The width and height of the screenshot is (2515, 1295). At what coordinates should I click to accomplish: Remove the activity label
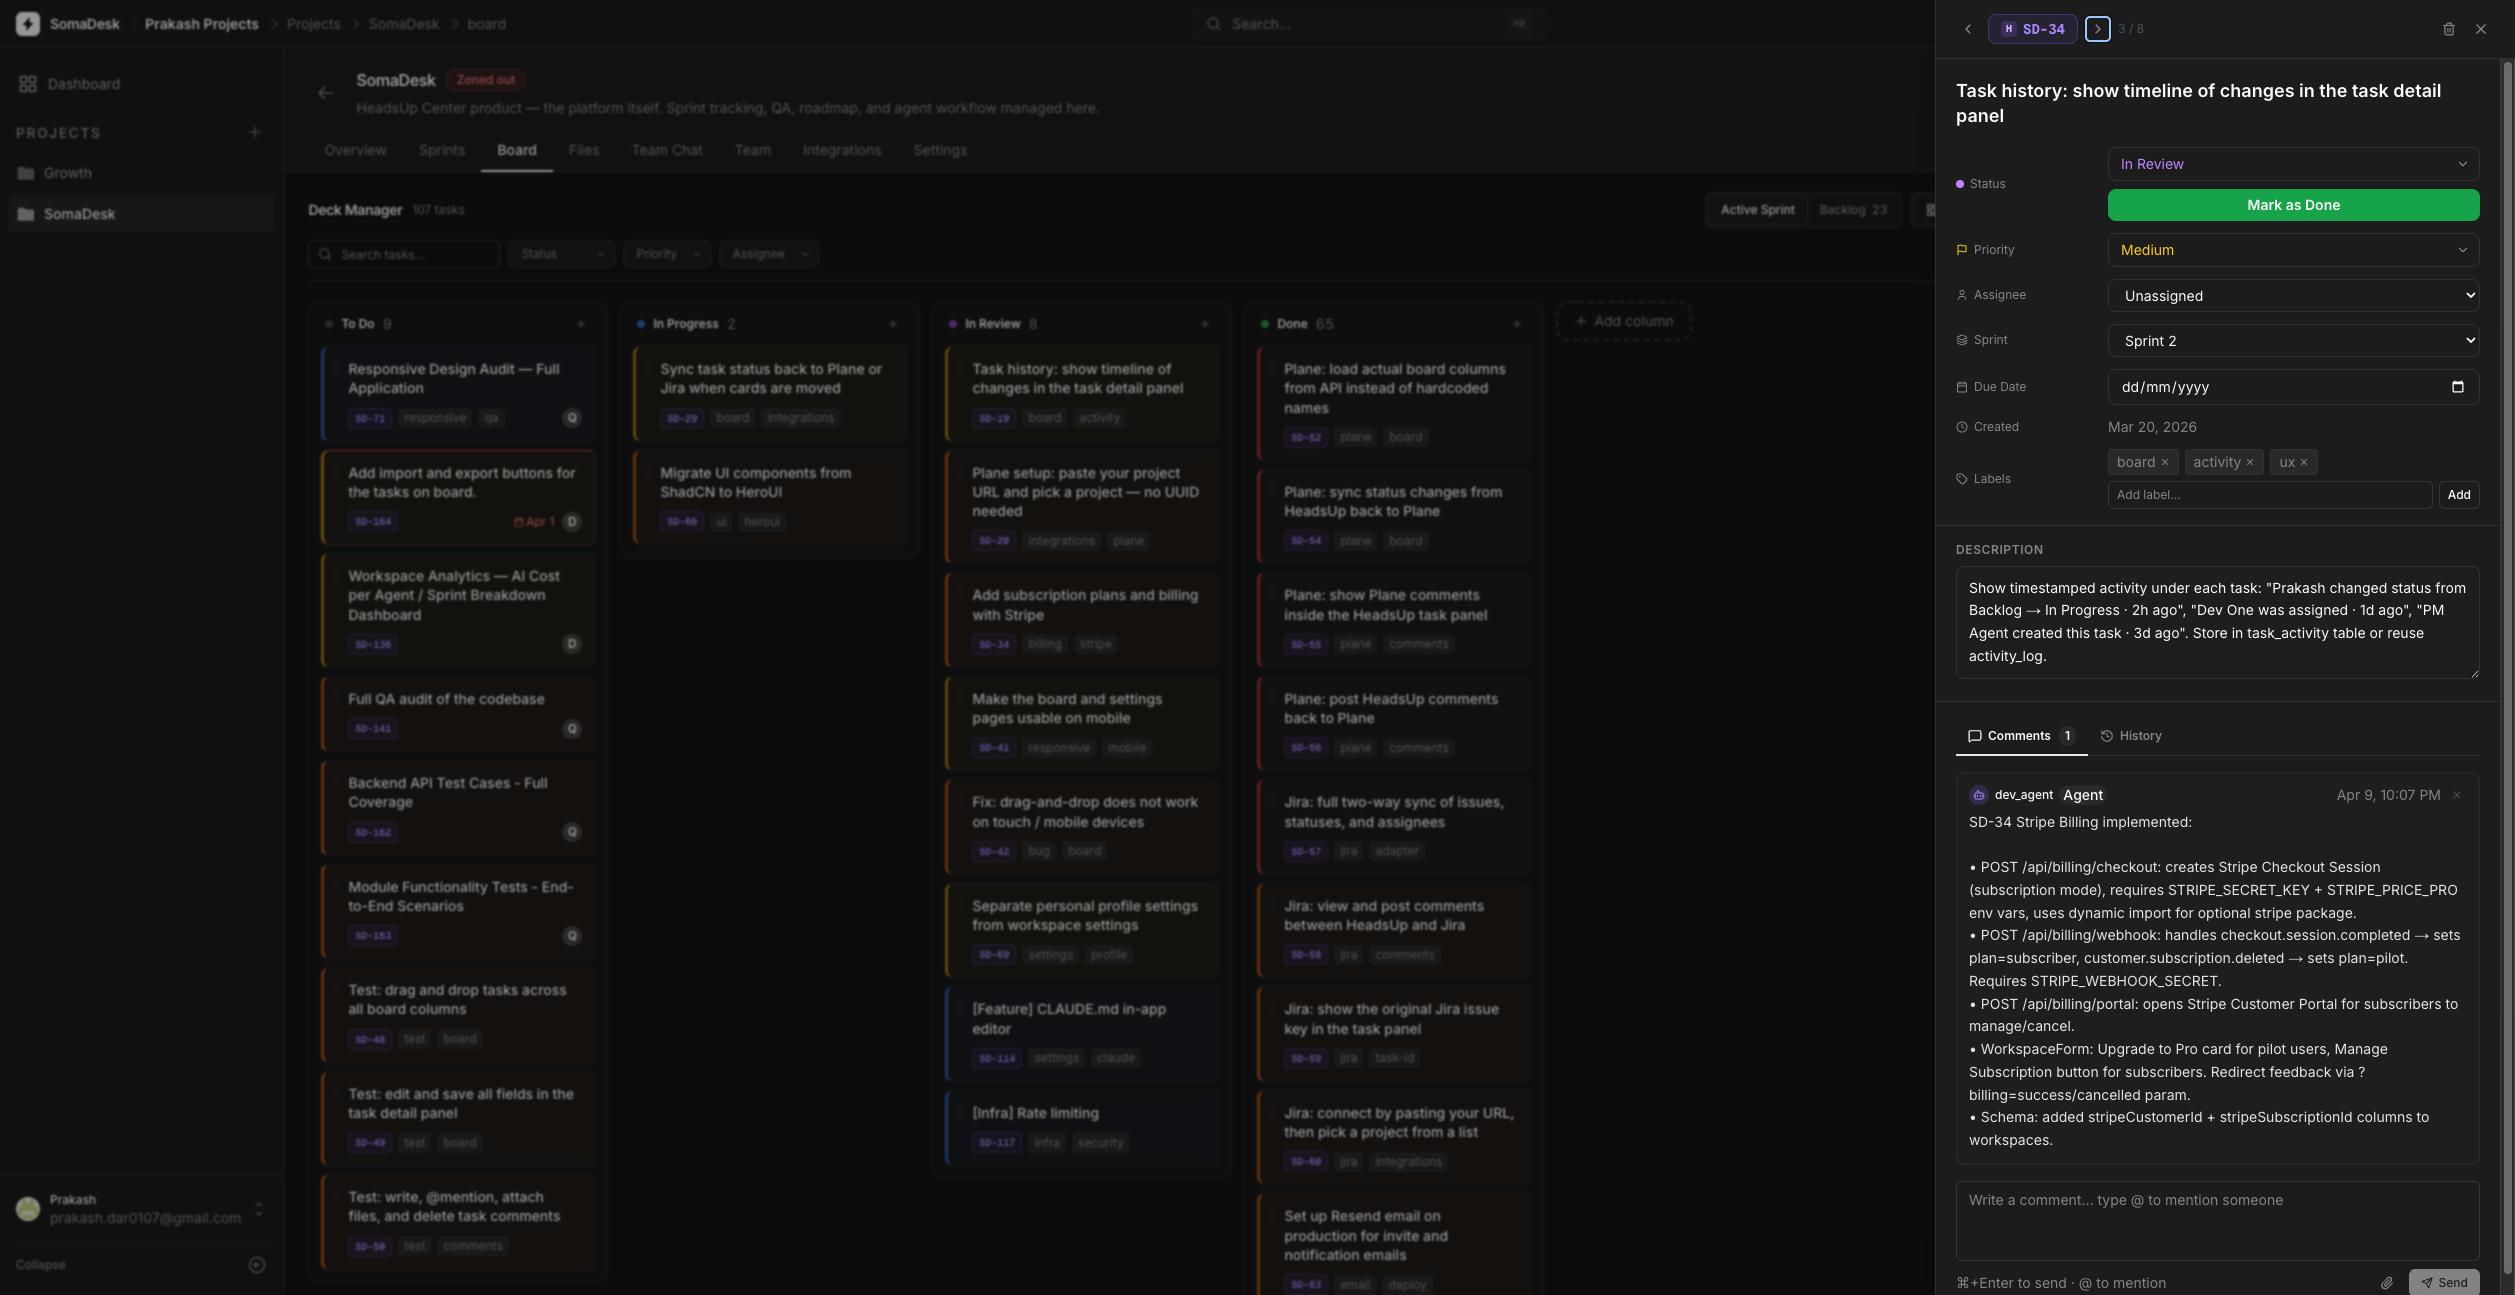2250,462
